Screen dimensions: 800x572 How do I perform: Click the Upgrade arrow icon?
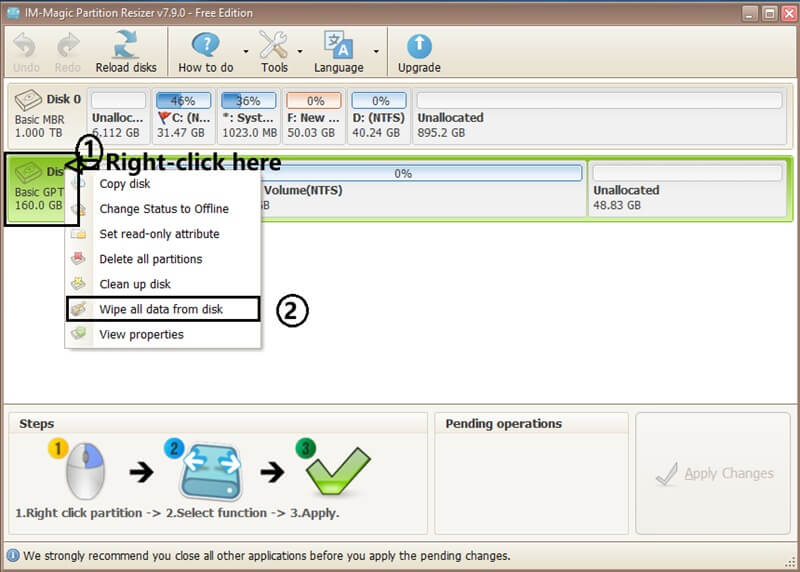[x=419, y=46]
